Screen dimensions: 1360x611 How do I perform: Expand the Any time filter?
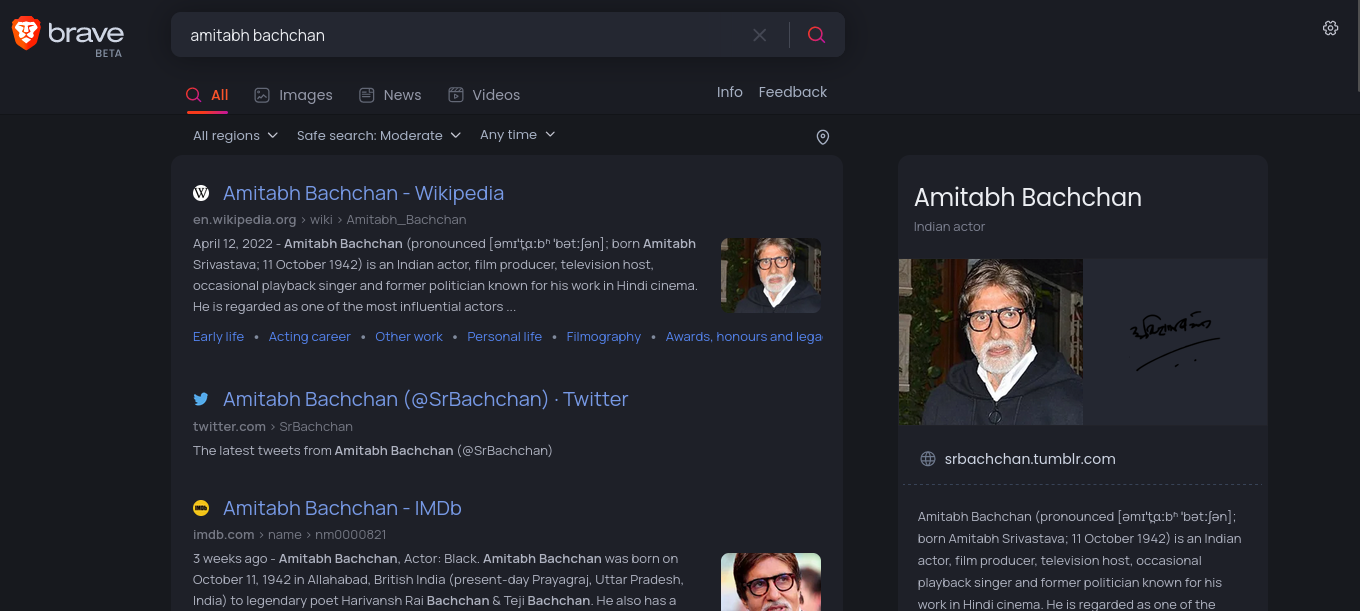518,135
